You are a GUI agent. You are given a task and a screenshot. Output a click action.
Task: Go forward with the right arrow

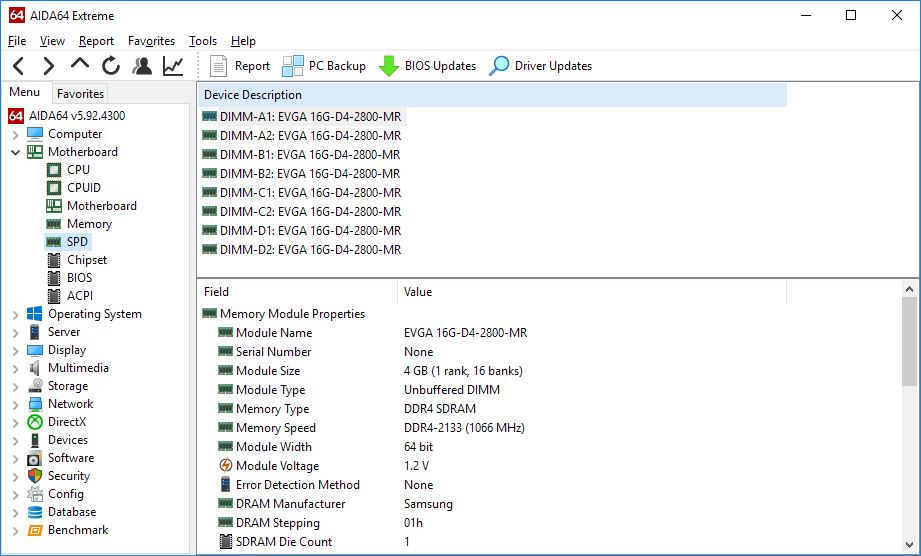(x=49, y=66)
